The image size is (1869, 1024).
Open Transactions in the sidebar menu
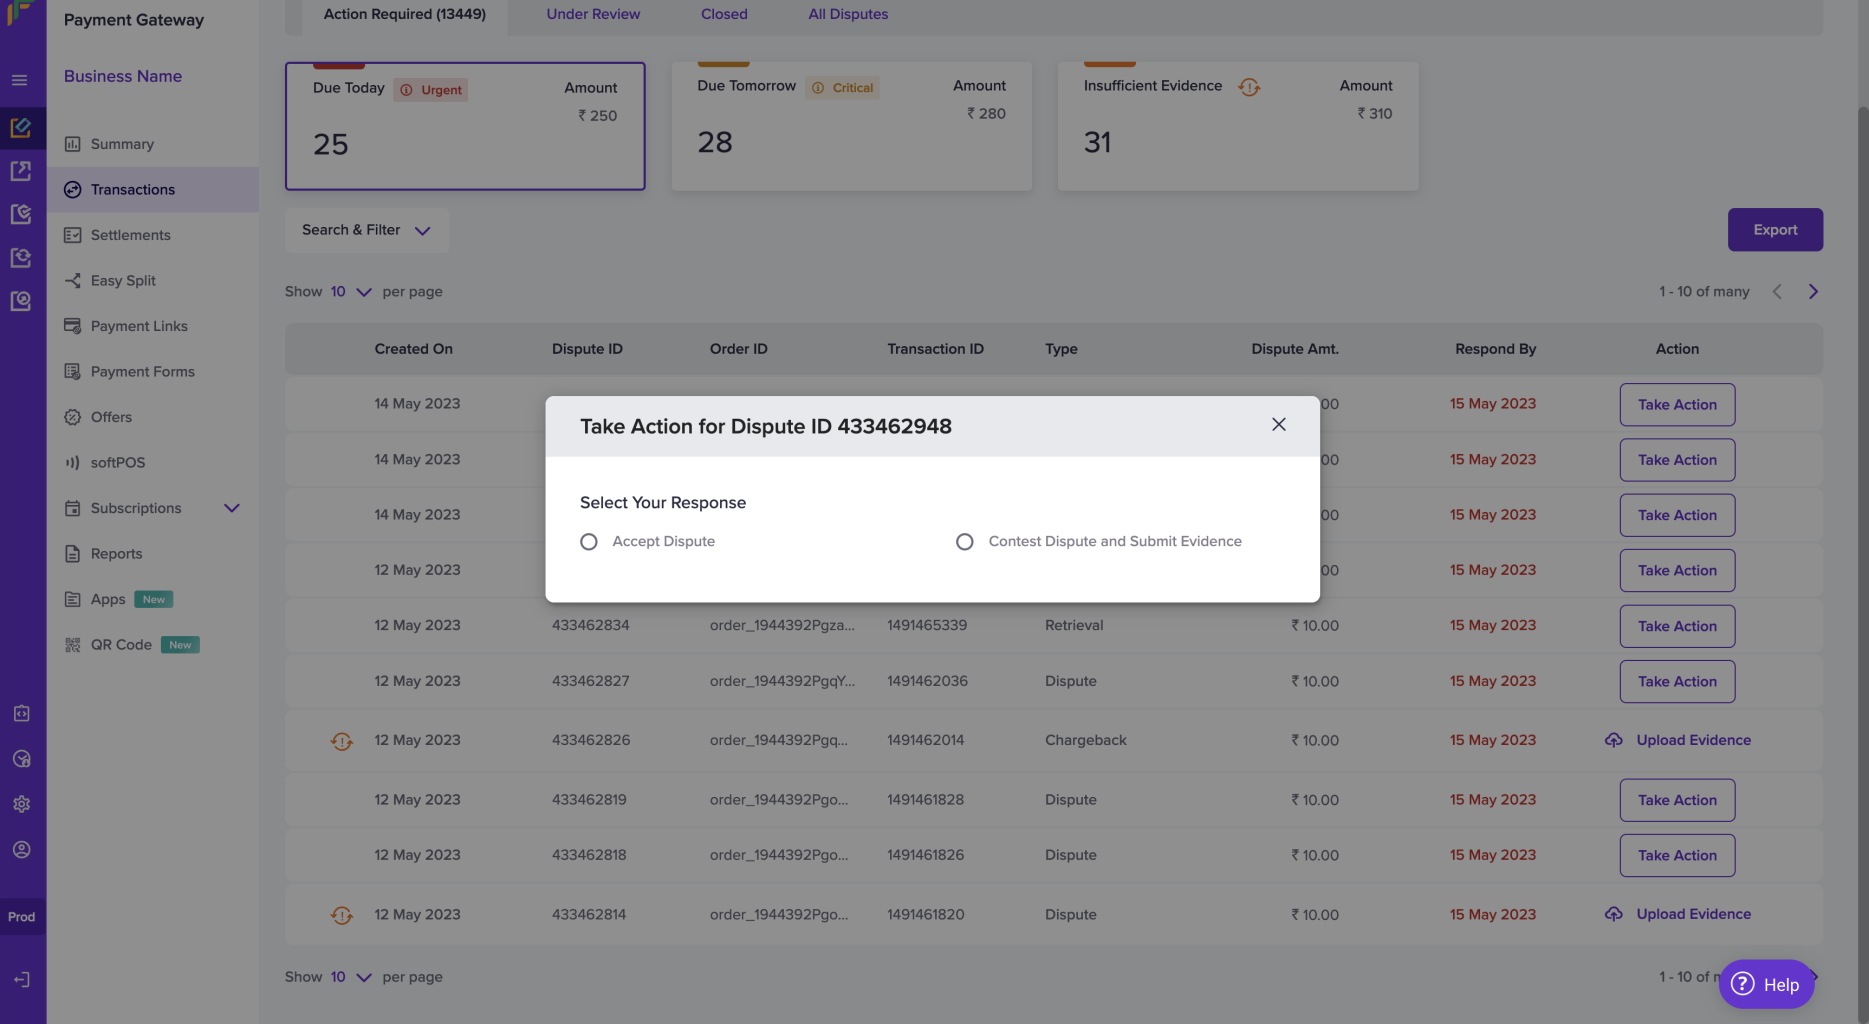(x=152, y=190)
